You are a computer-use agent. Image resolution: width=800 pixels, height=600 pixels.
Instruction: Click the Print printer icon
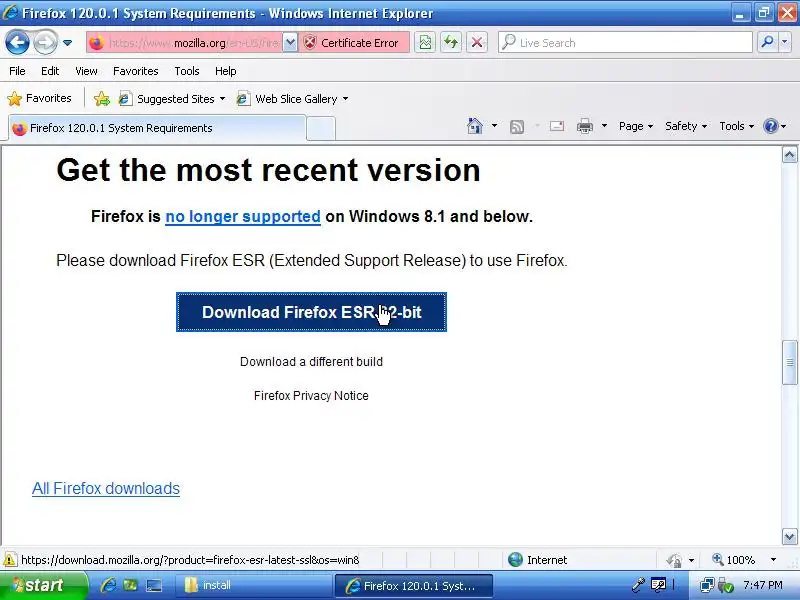coord(585,126)
